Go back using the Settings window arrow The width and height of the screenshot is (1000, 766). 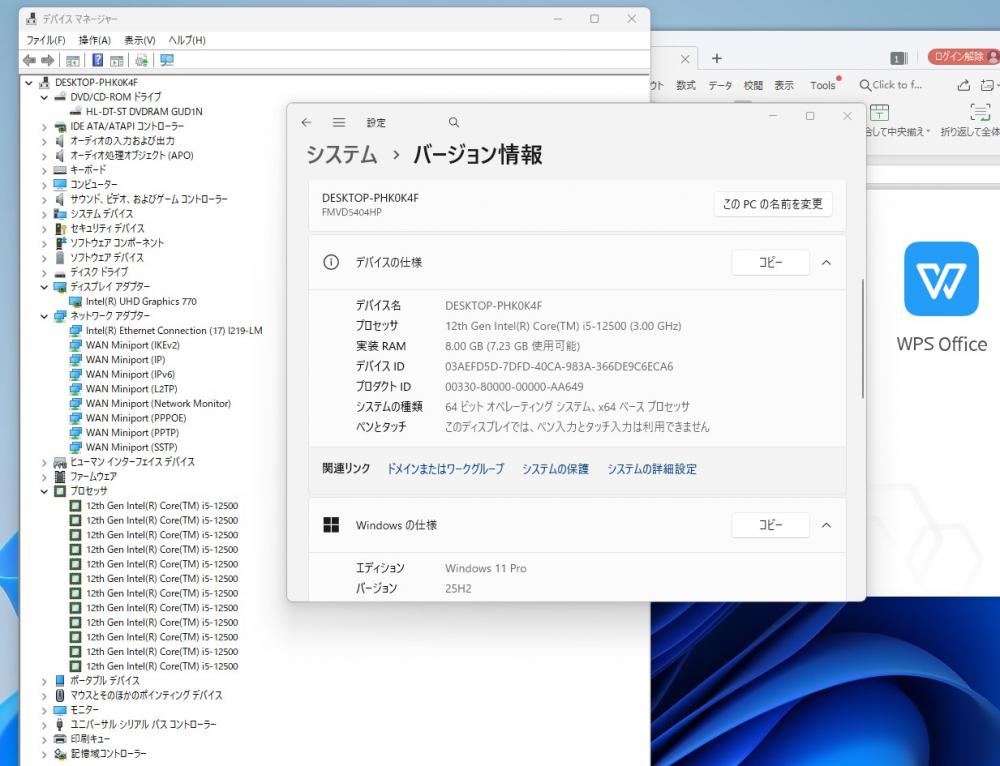pyautogui.click(x=307, y=122)
